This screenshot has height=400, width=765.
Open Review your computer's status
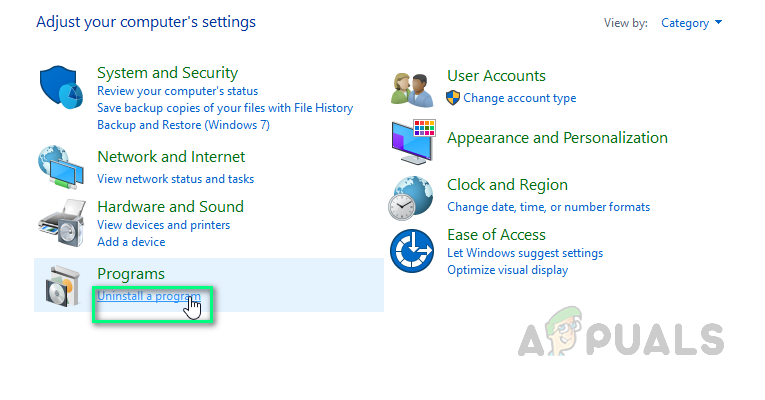pyautogui.click(x=177, y=91)
